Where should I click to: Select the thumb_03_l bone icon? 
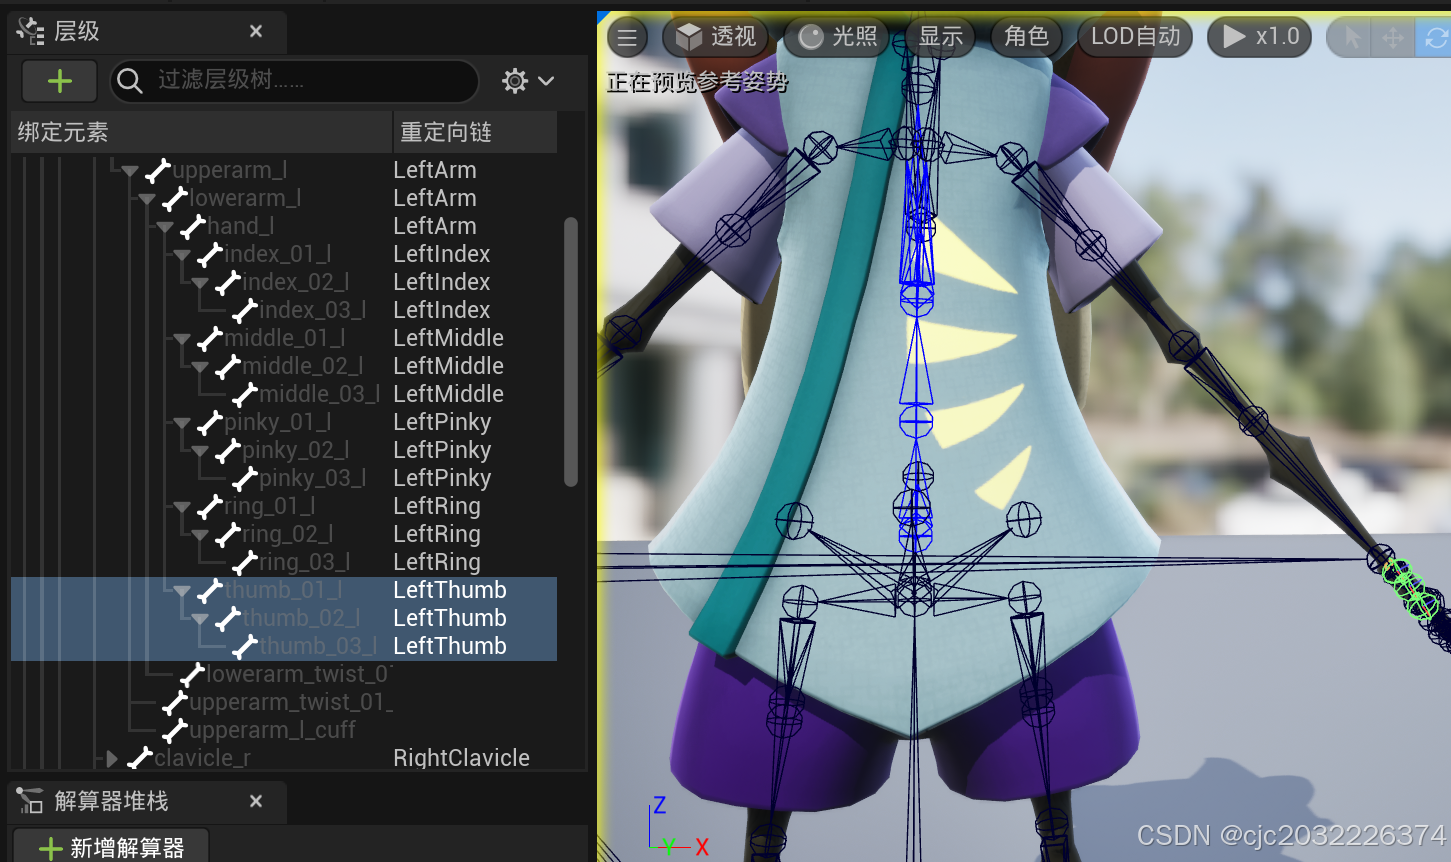pyautogui.click(x=245, y=647)
